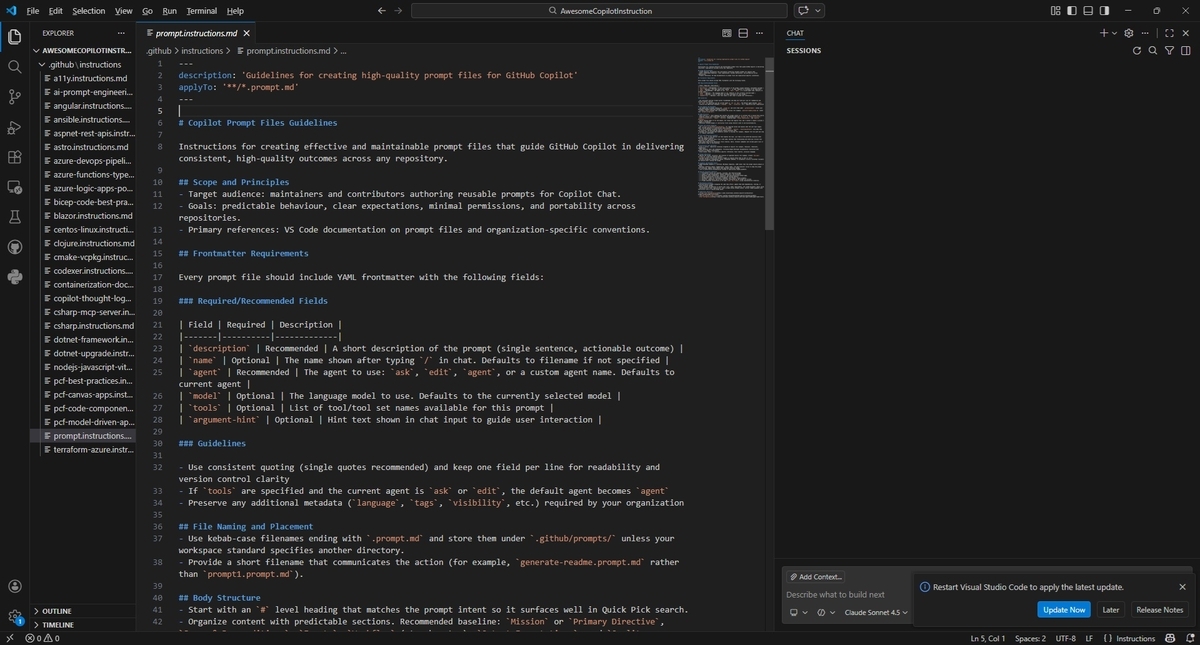Open the View menu
Screen dimensions: 1200x645
pyautogui.click(x=123, y=10)
